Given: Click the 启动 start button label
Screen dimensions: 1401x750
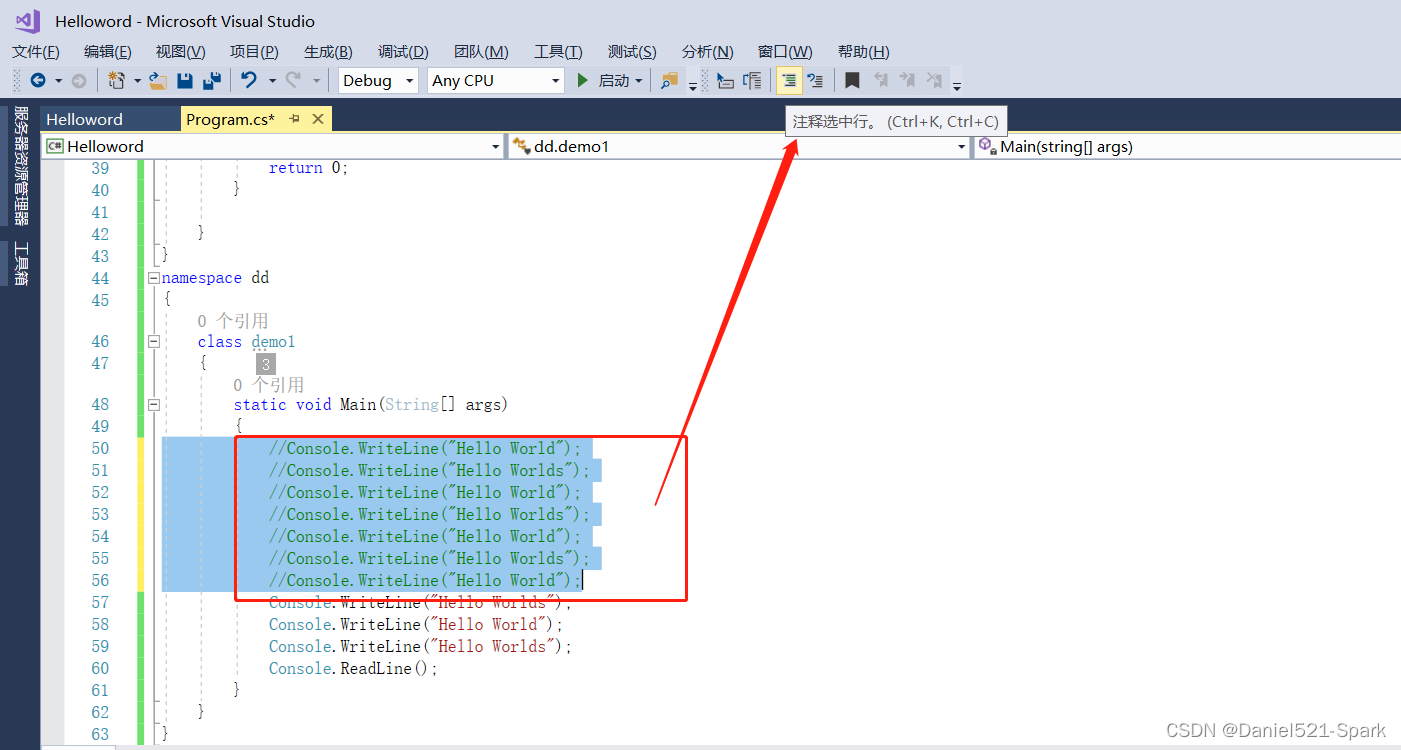Looking at the screenshot, I should coord(614,80).
